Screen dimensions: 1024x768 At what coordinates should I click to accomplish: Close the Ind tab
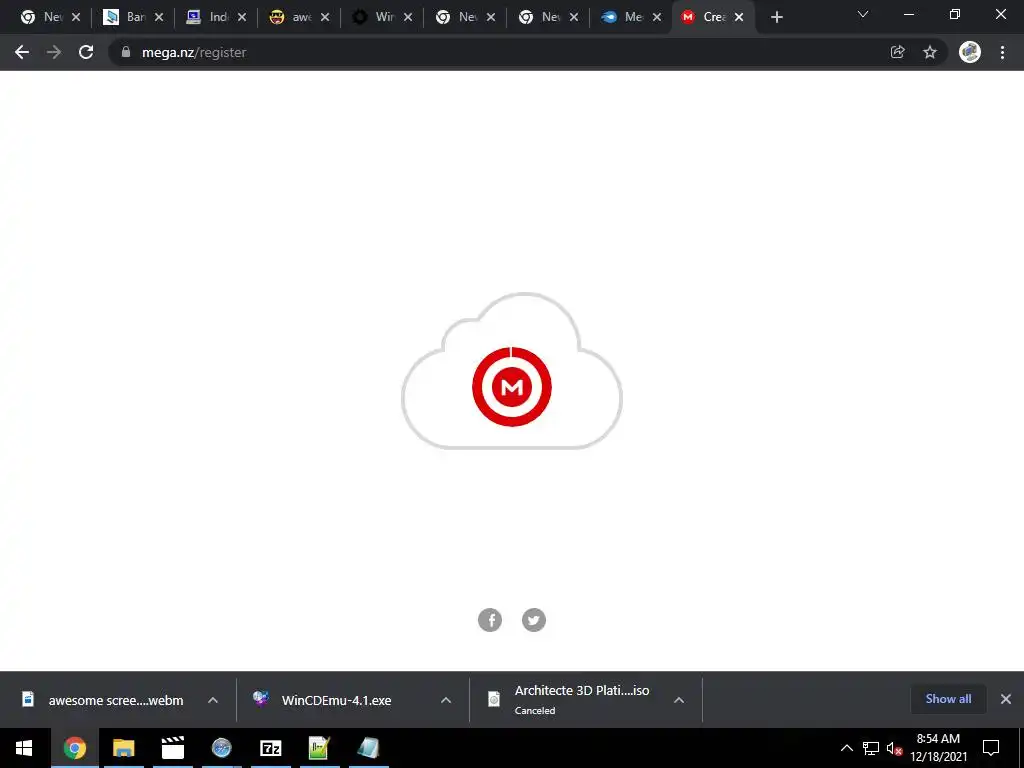pyautogui.click(x=242, y=18)
